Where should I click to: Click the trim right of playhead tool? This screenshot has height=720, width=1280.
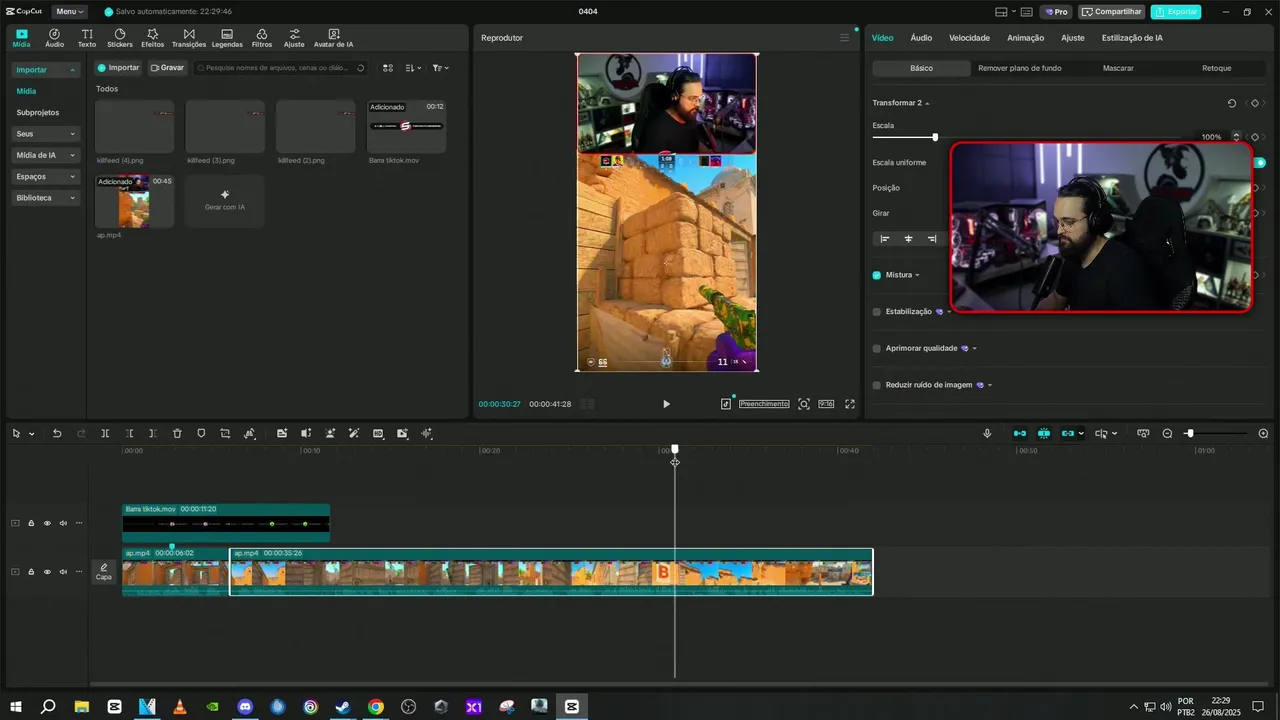tap(153, 433)
